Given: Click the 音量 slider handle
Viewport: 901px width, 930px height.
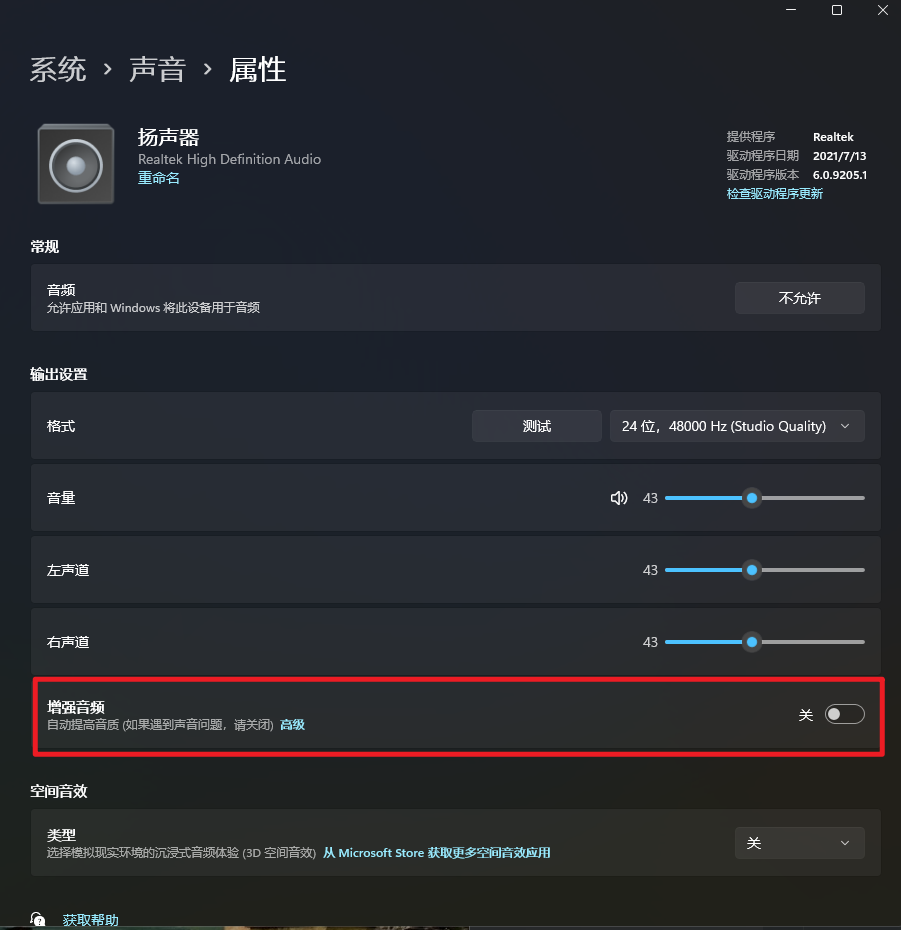Looking at the screenshot, I should click(752, 498).
